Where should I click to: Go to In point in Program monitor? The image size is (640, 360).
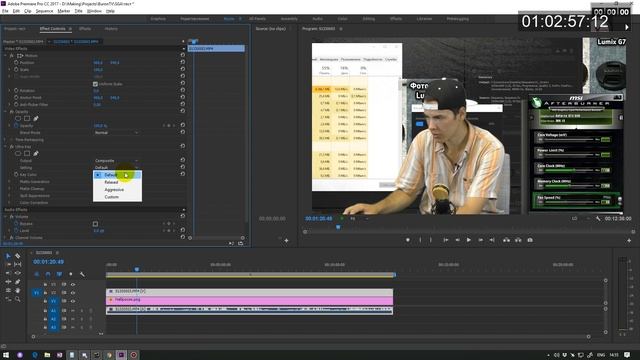446,240
